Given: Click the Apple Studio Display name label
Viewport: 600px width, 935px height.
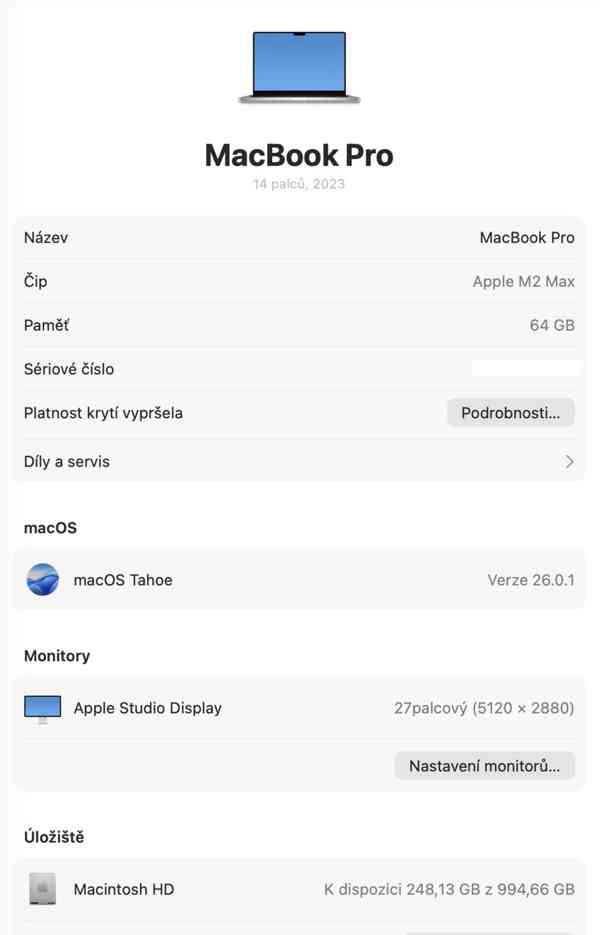Looking at the screenshot, I should (148, 708).
